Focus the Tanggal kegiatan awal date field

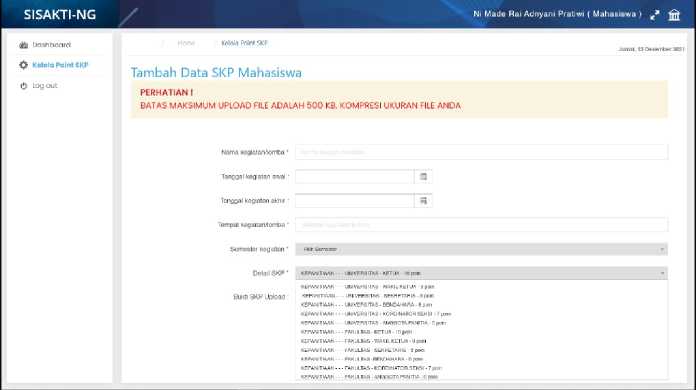pos(355,177)
